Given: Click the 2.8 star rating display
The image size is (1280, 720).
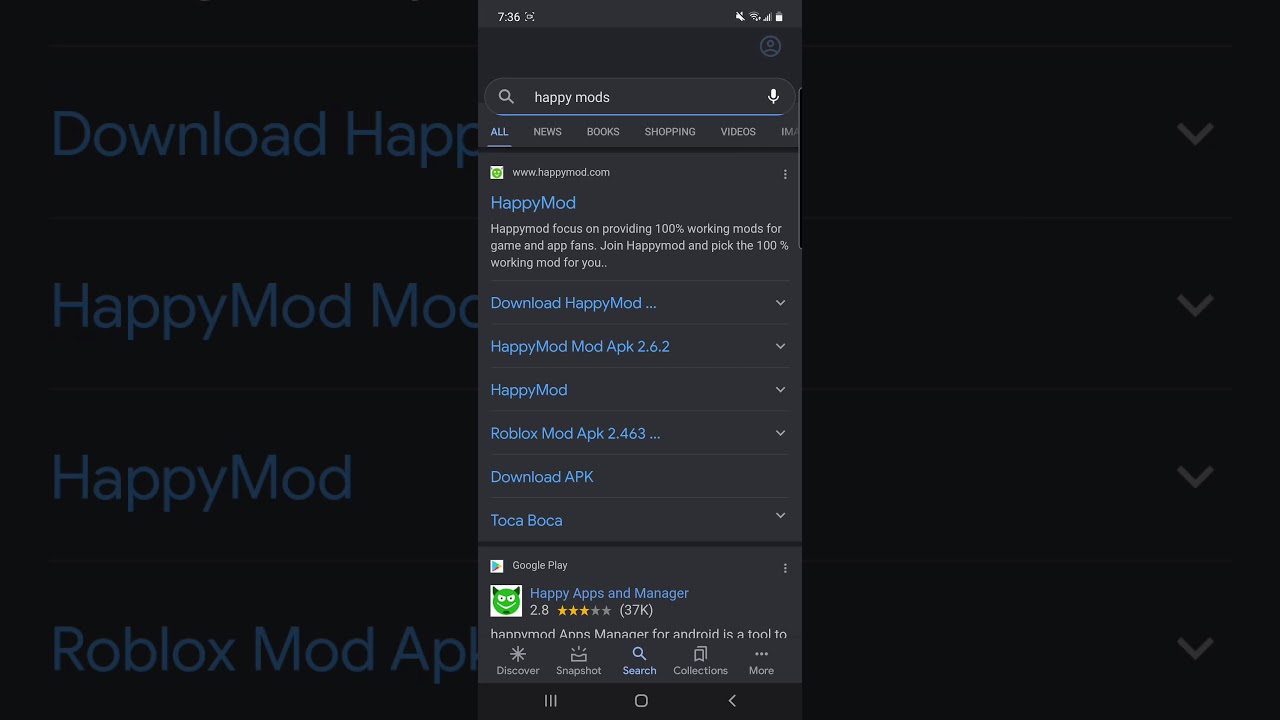Looking at the screenshot, I should click(x=570, y=610).
